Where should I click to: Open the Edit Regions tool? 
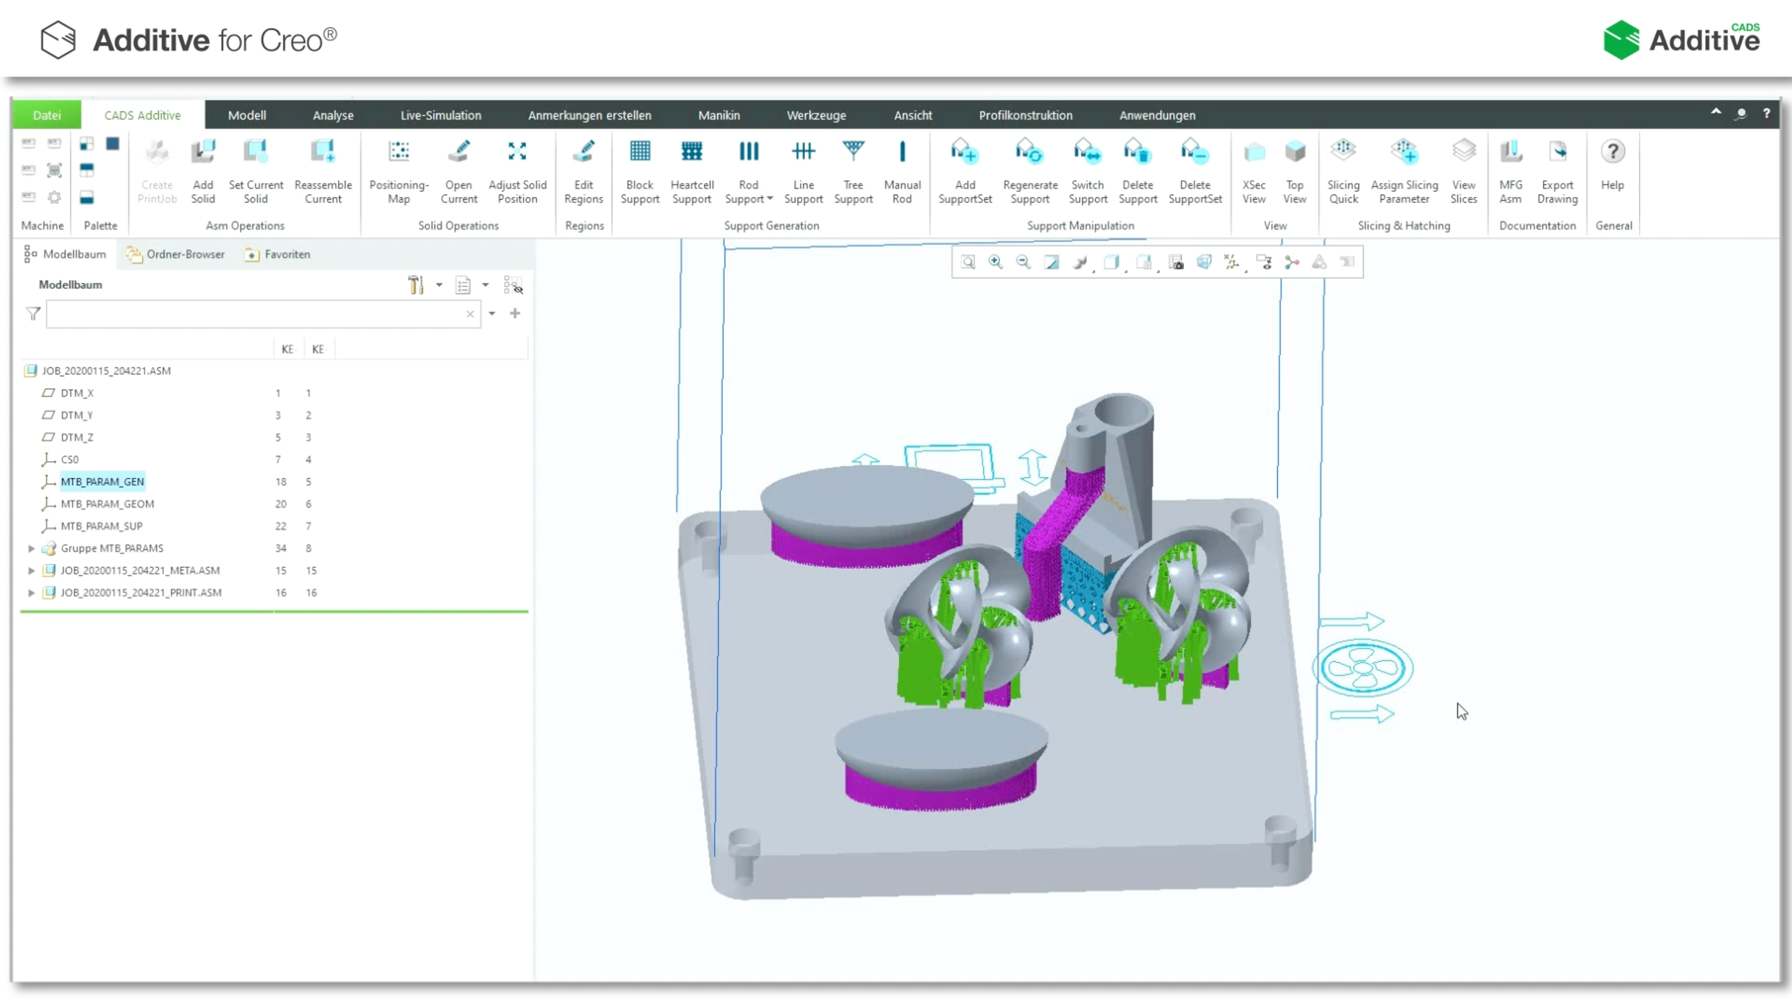click(584, 172)
